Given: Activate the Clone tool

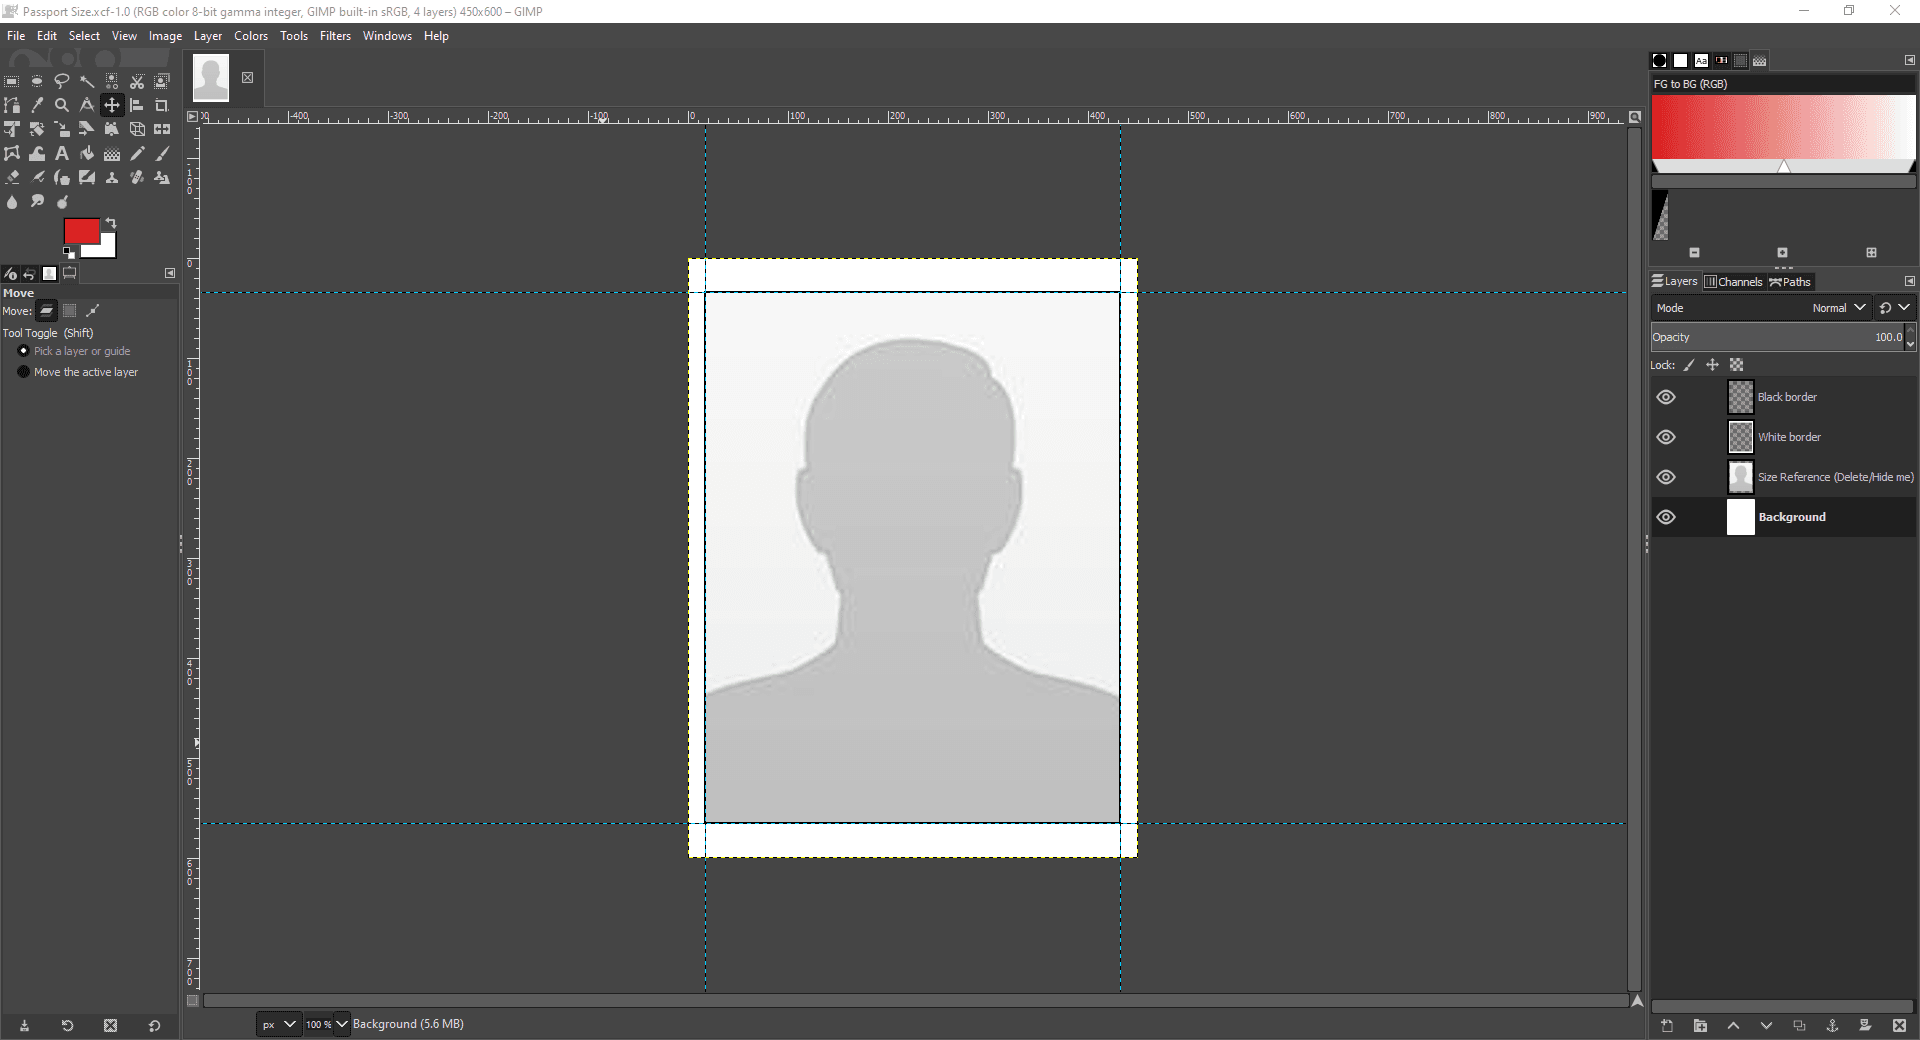Looking at the screenshot, I should [x=112, y=177].
